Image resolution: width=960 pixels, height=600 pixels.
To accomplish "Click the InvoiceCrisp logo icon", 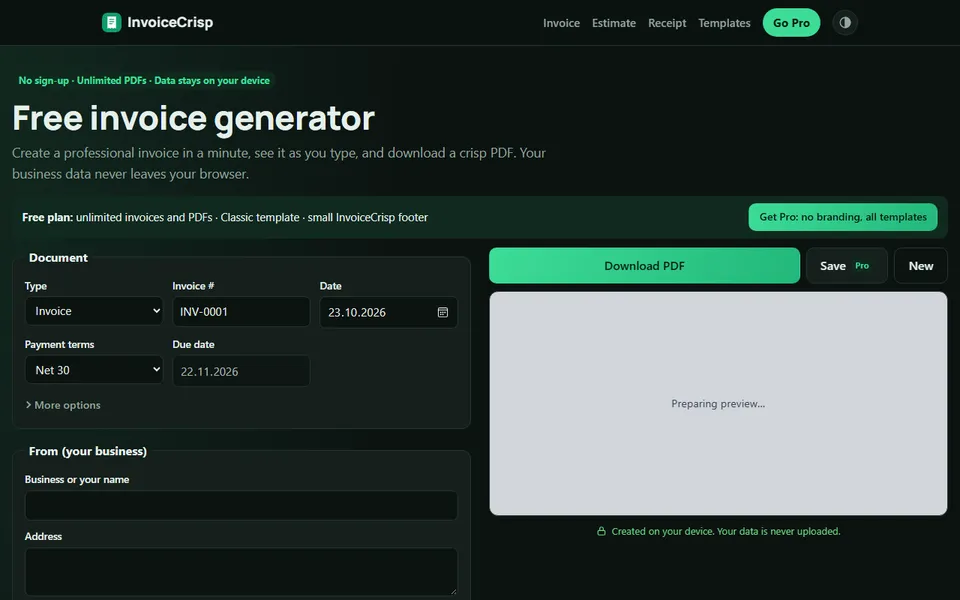I will coord(111,23).
